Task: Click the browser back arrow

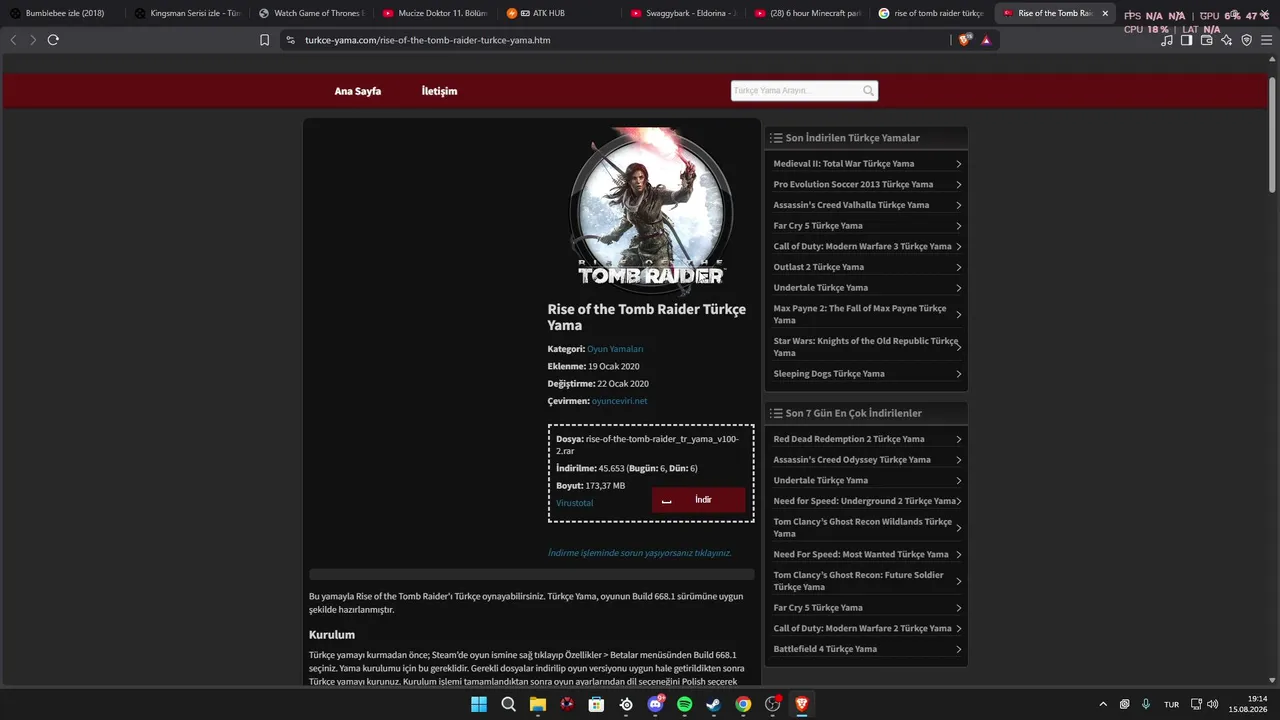Action: [13, 40]
